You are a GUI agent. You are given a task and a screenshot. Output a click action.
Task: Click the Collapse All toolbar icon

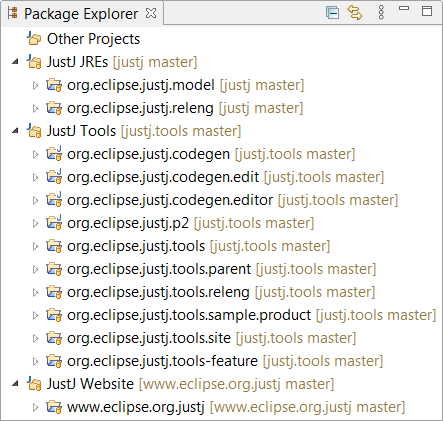(x=332, y=13)
